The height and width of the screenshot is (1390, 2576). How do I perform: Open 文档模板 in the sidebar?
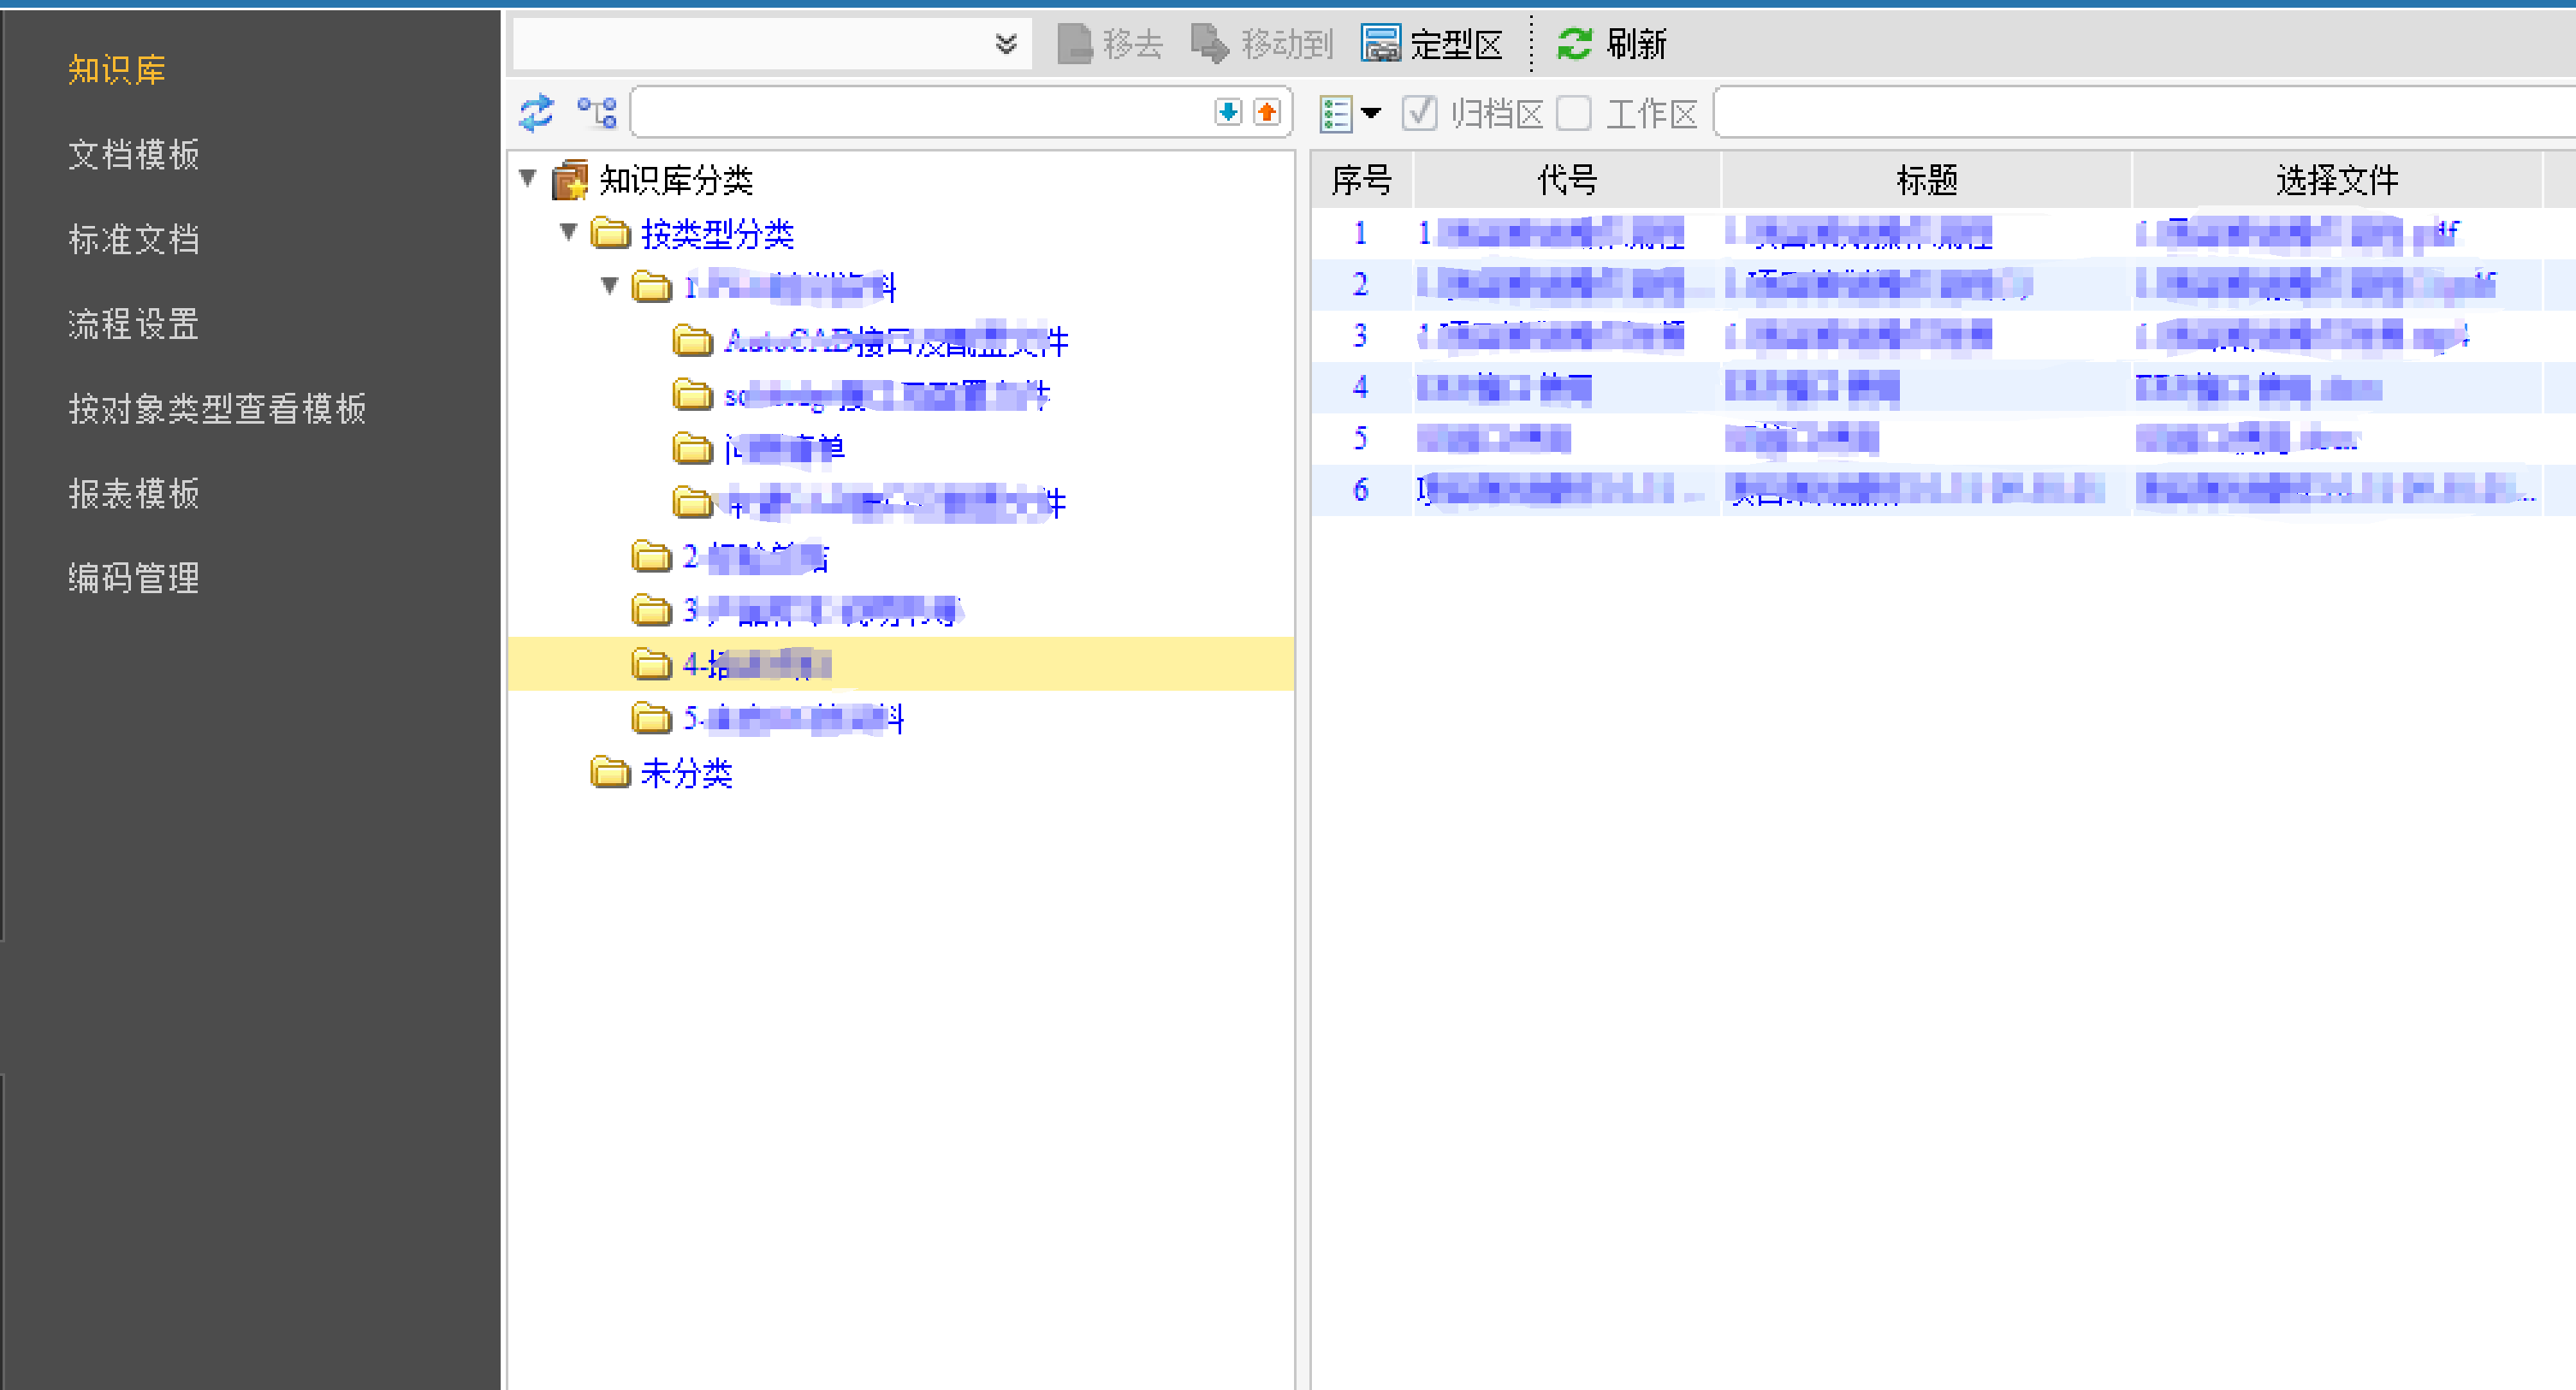click(x=134, y=154)
